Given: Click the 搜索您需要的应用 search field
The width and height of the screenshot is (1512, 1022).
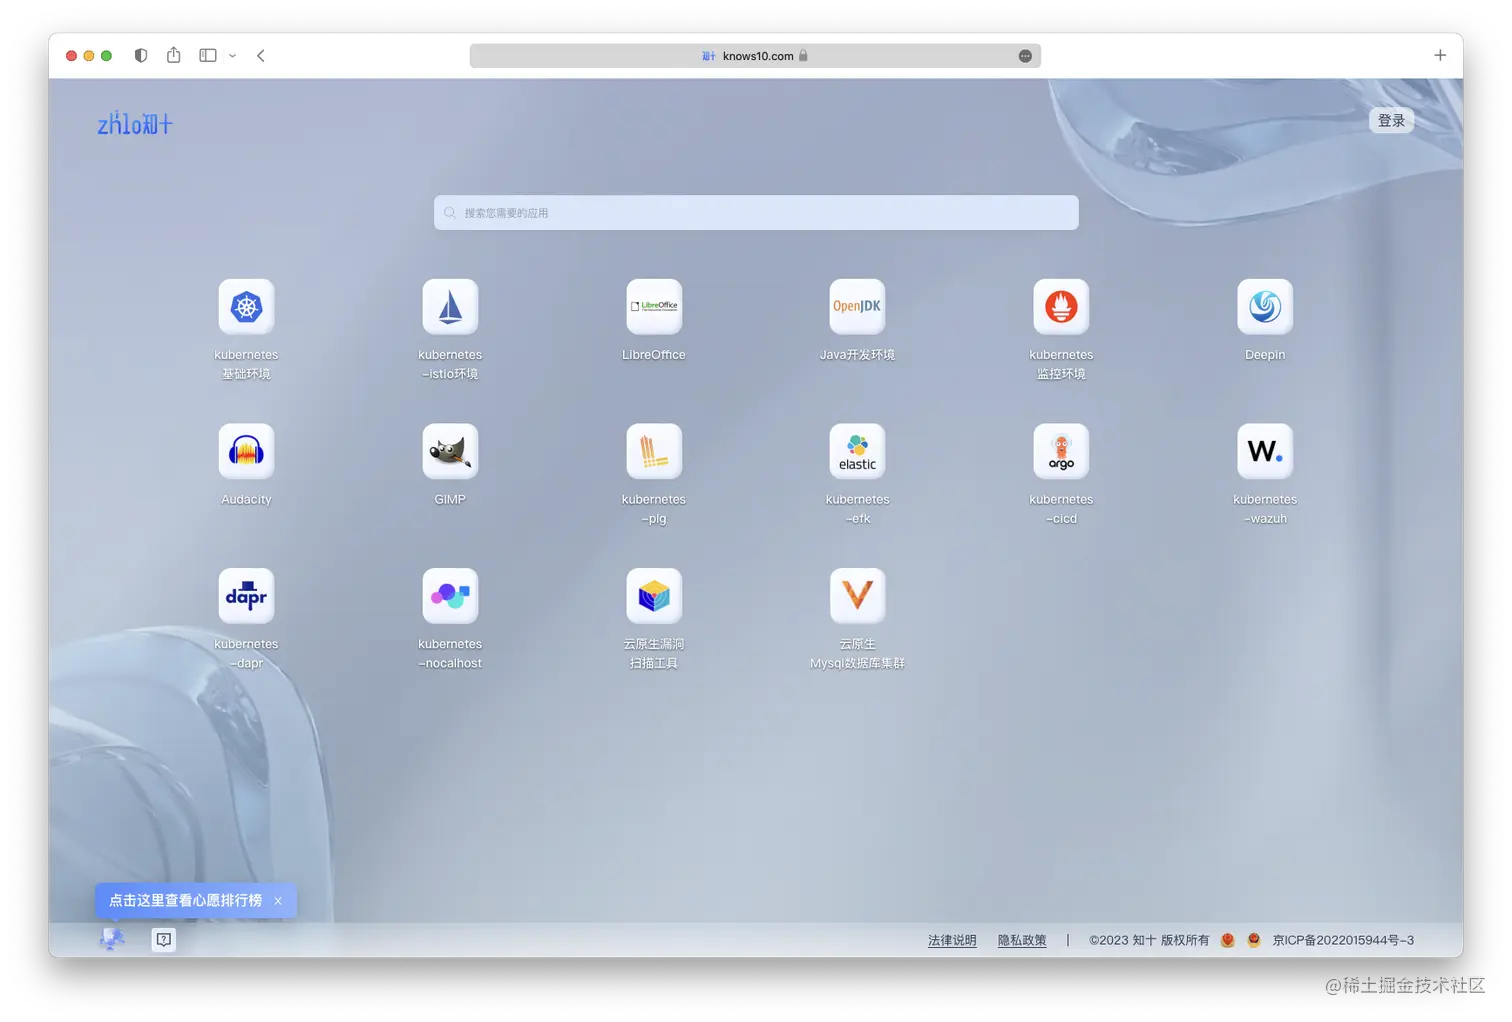Looking at the screenshot, I should pyautogui.click(x=756, y=213).
